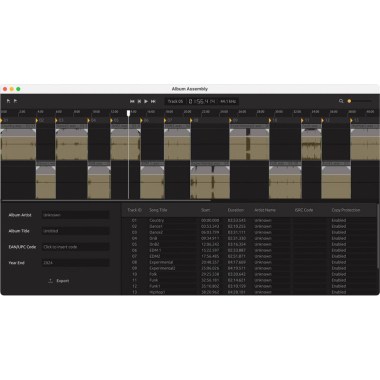Export the album
The height and width of the screenshot is (380, 380).
59,281
